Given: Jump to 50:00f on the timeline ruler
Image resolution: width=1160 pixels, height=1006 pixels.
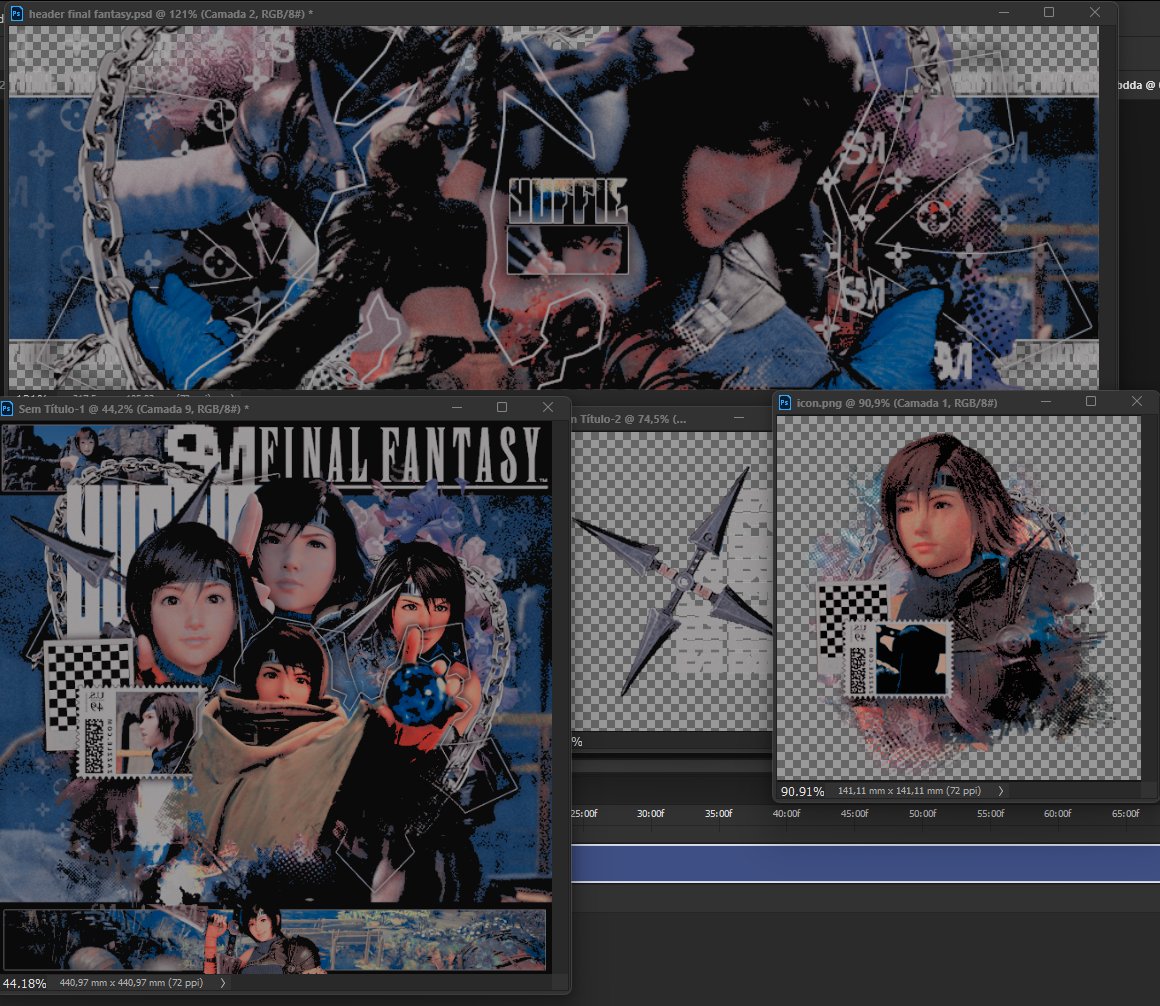Looking at the screenshot, I should point(923,814).
